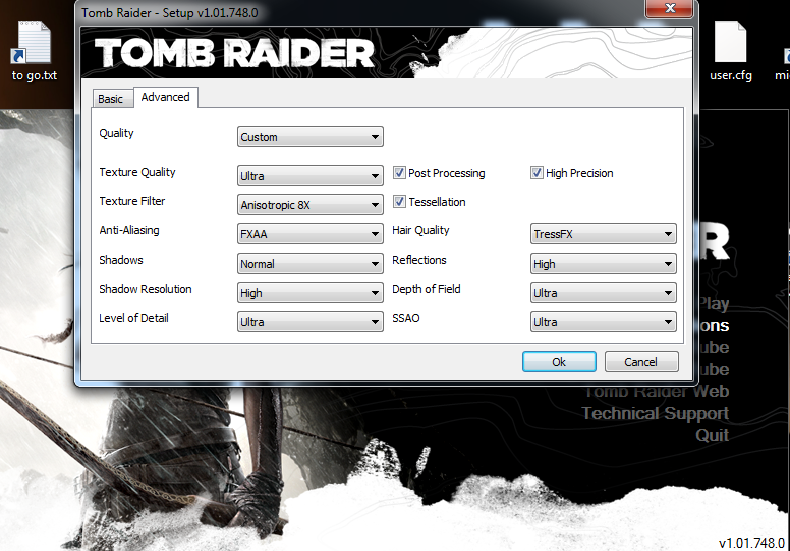790x551 pixels.
Task: Click Tomb Raider Web launcher link
Action: tap(657, 391)
